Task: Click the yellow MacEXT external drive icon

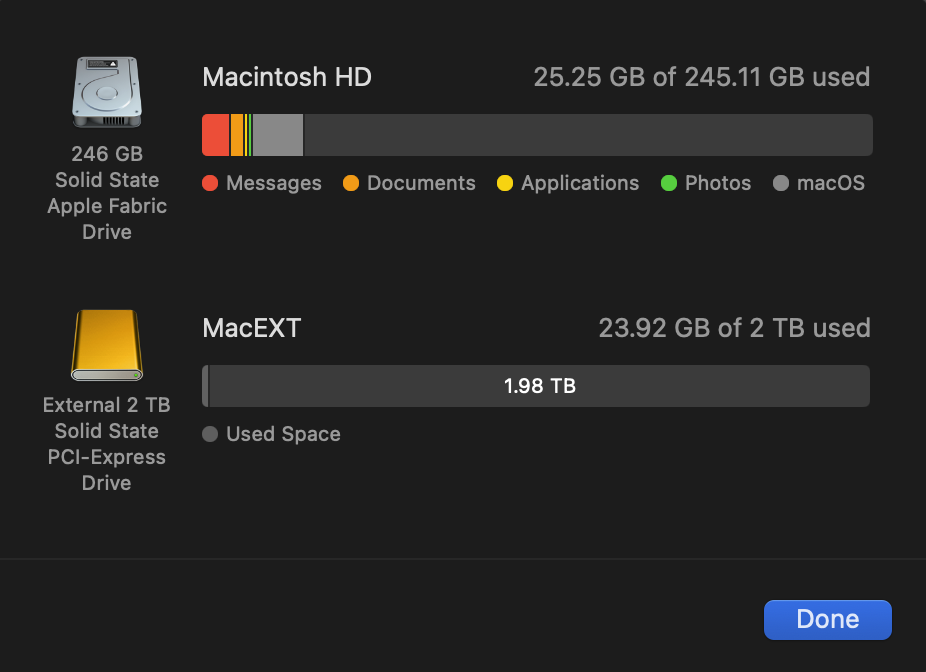Action: tap(107, 345)
